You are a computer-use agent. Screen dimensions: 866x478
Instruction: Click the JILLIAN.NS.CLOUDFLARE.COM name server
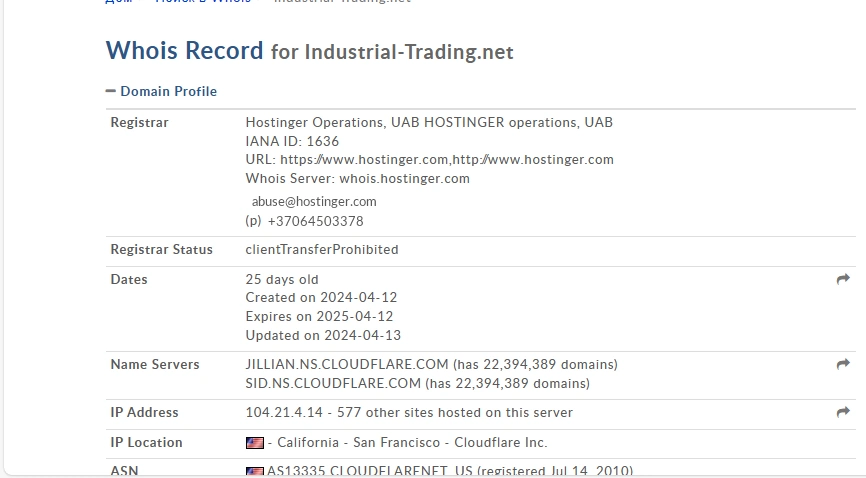[x=347, y=365]
